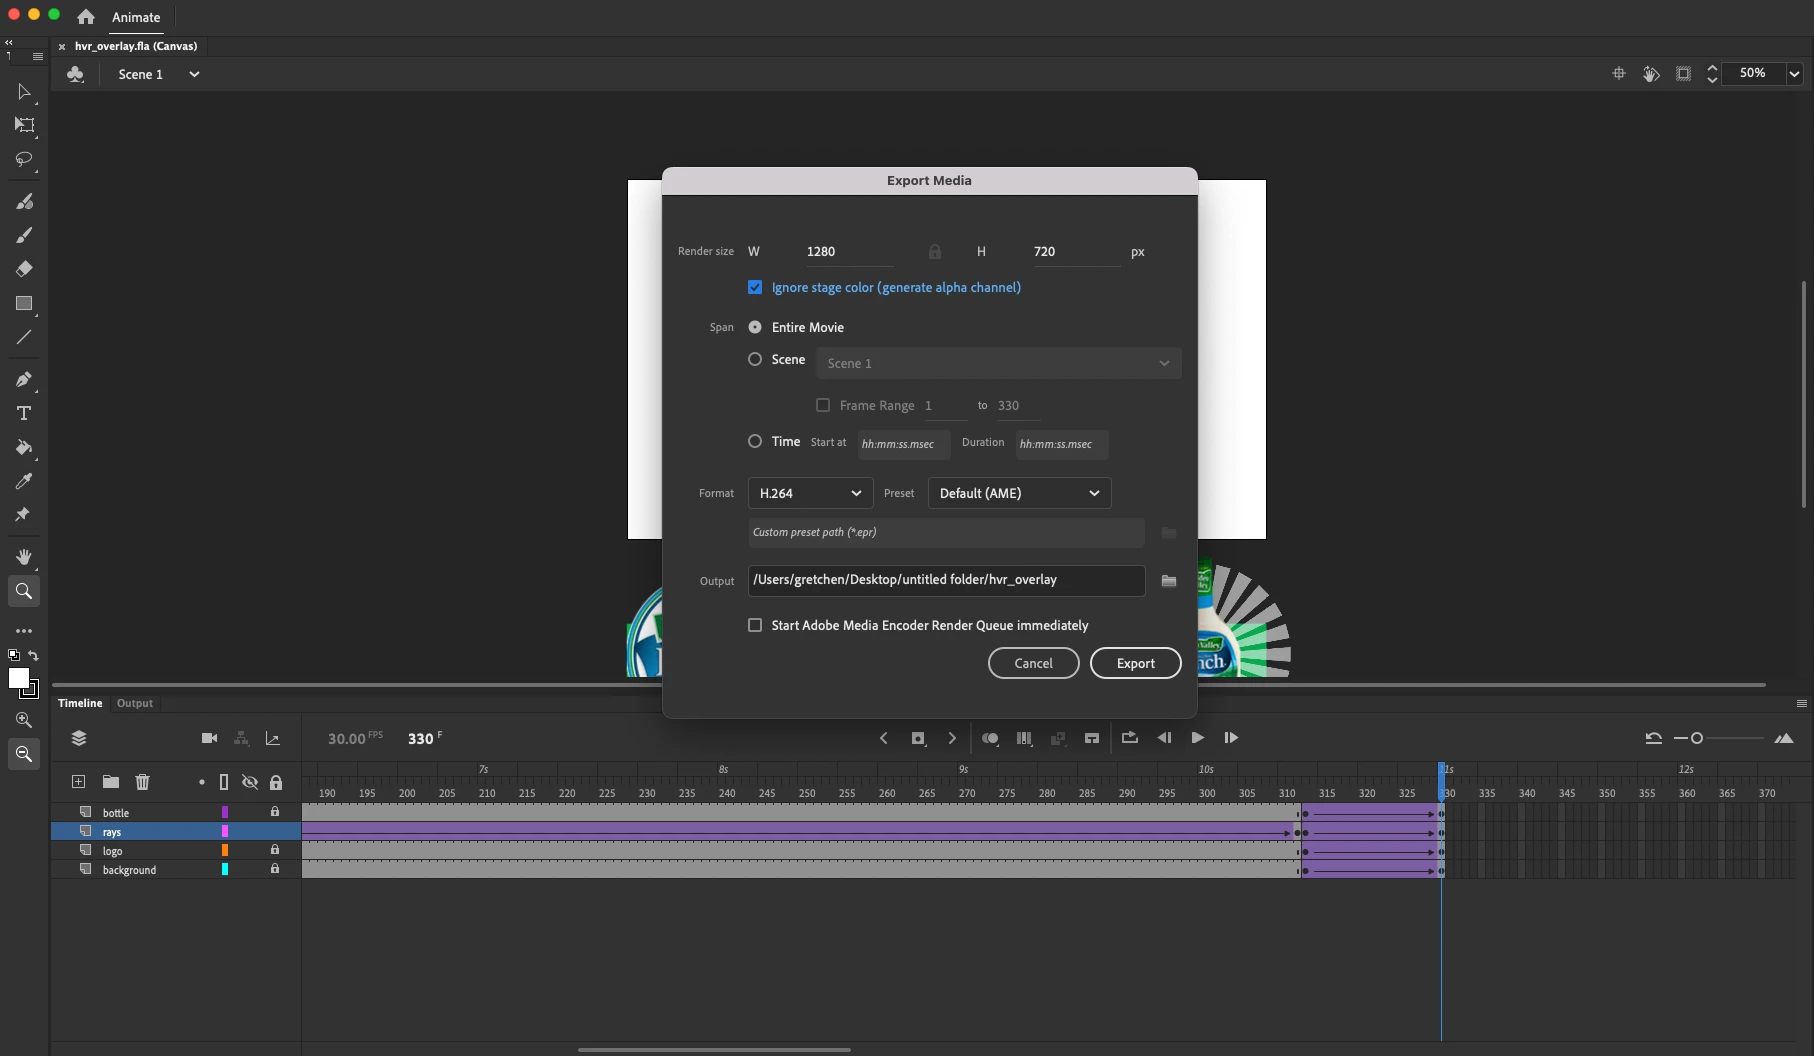1814x1056 pixels.
Task: Open the 50% zoom level dropdown
Action: pyautogui.click(x=1795, y=73)
